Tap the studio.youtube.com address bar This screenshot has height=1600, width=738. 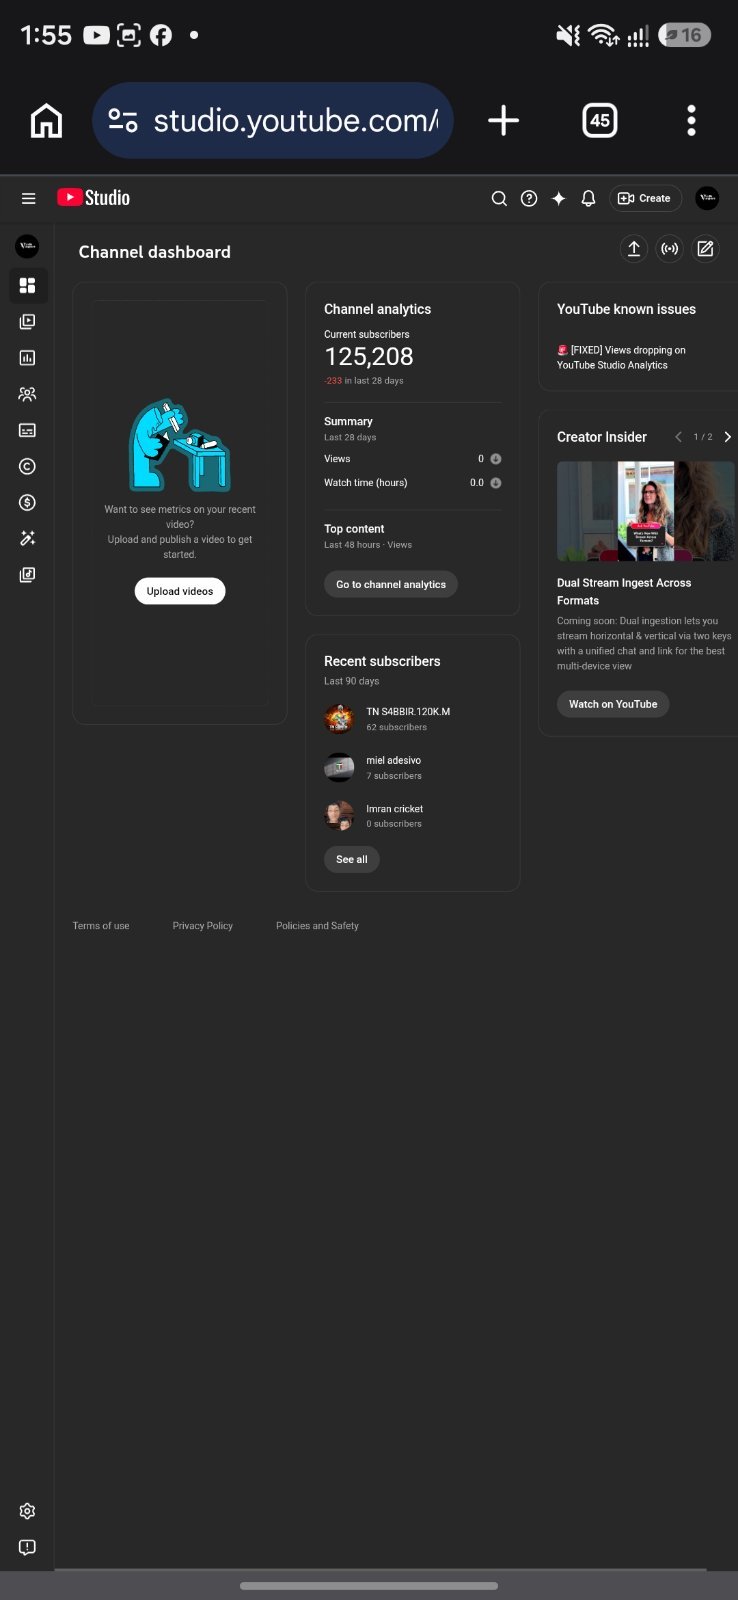pyautogui.click(x=273, y=121)
